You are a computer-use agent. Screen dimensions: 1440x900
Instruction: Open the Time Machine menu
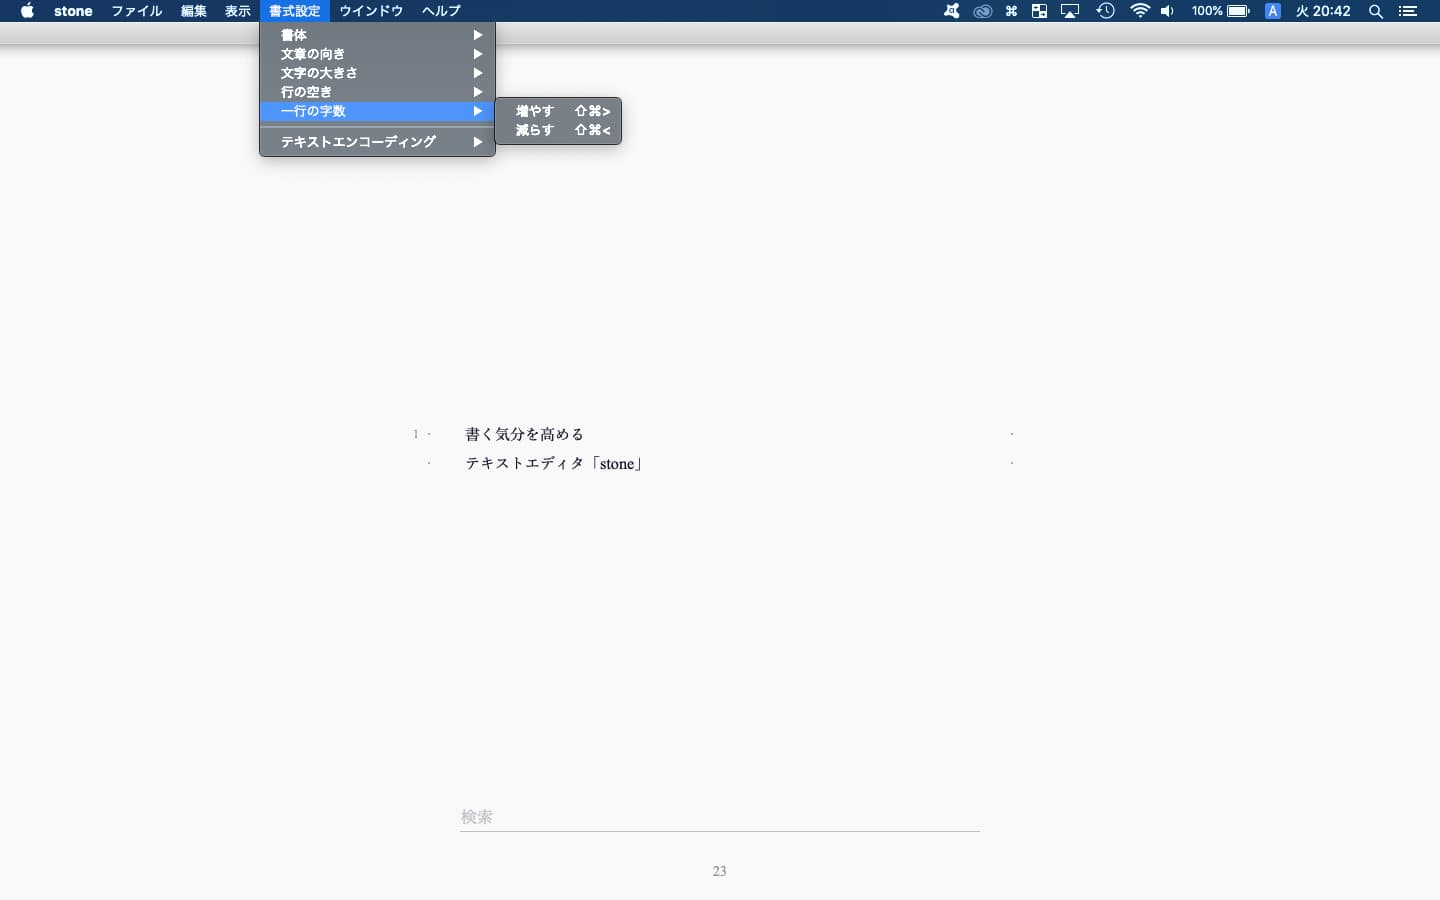click(1105, 11)
